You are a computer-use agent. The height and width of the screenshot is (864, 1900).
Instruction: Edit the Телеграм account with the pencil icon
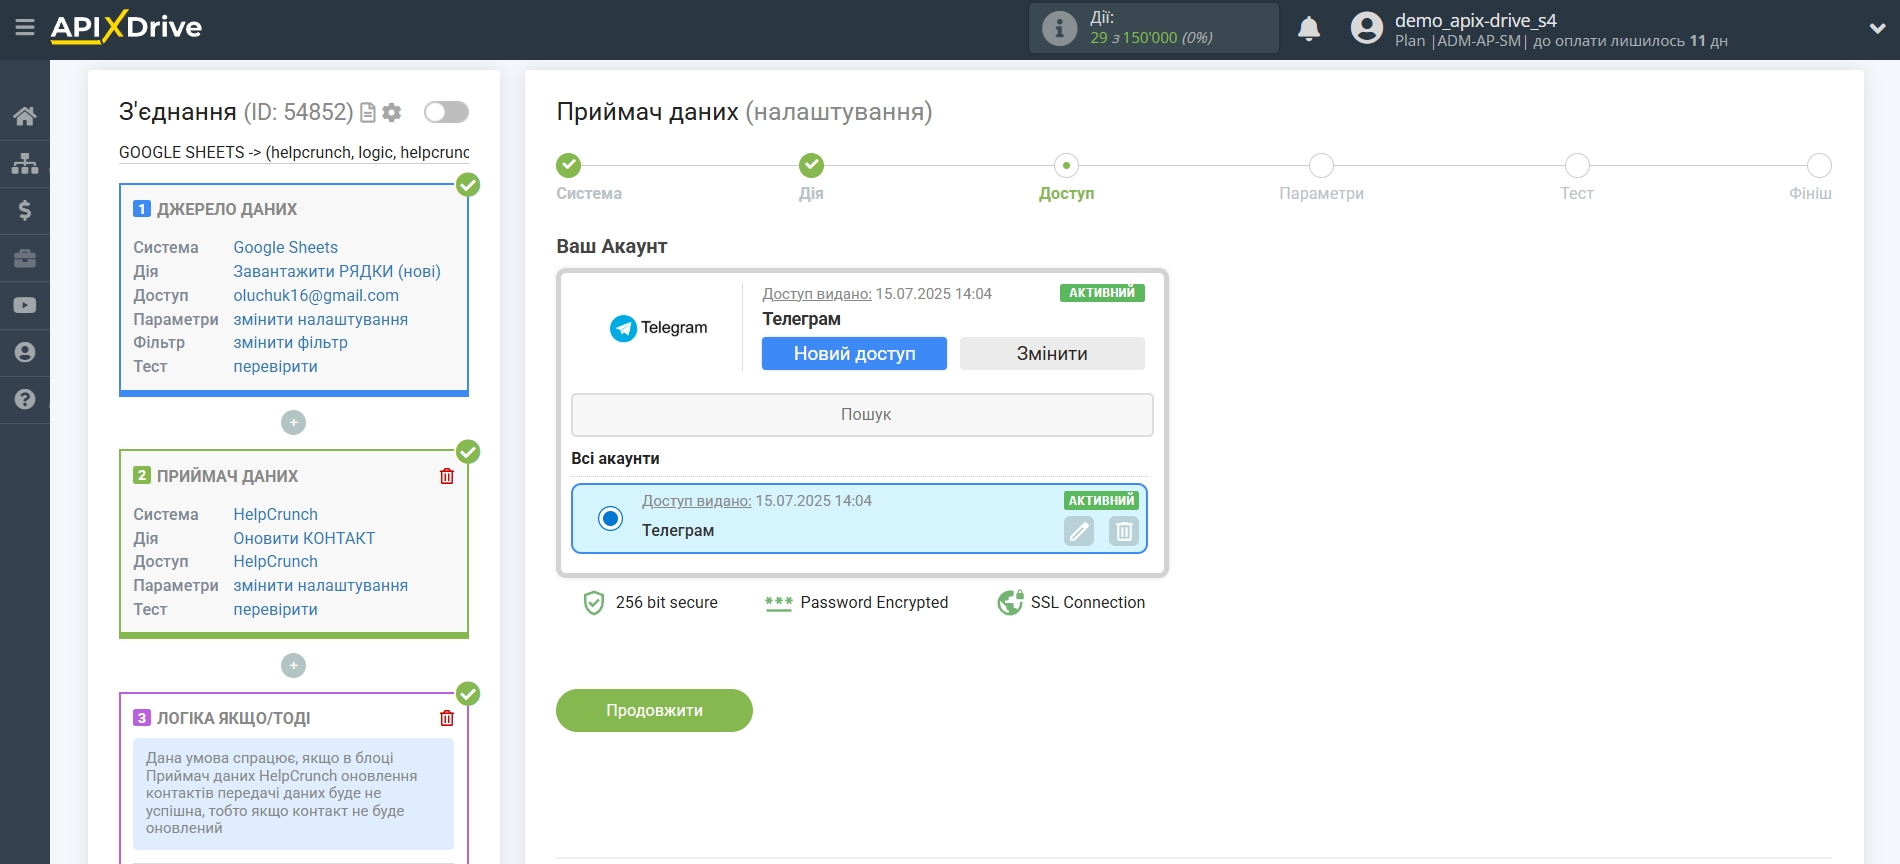1079,531
